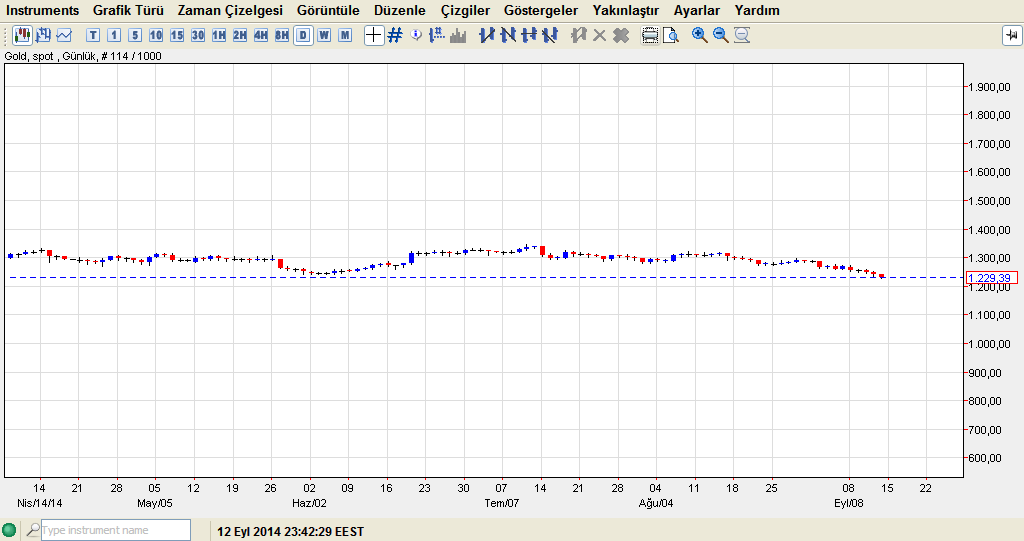Click the search magnifier icon
1024x541 pixels.
(x=33, y=530)
